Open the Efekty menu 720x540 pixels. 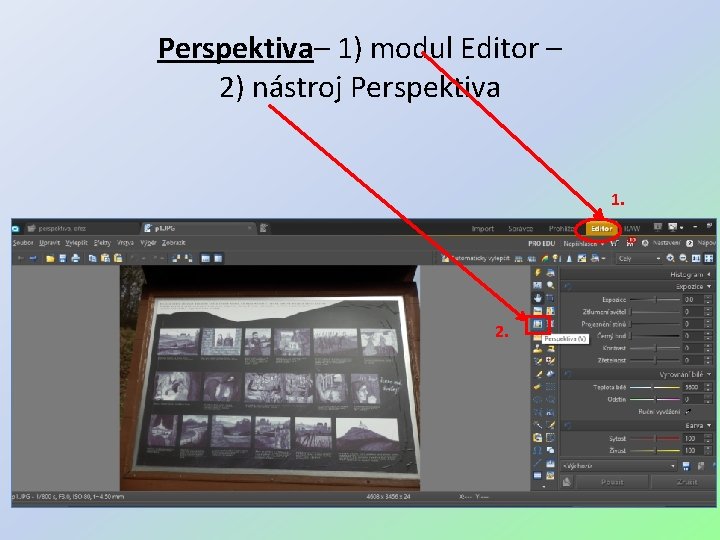(x=102, y=242)
